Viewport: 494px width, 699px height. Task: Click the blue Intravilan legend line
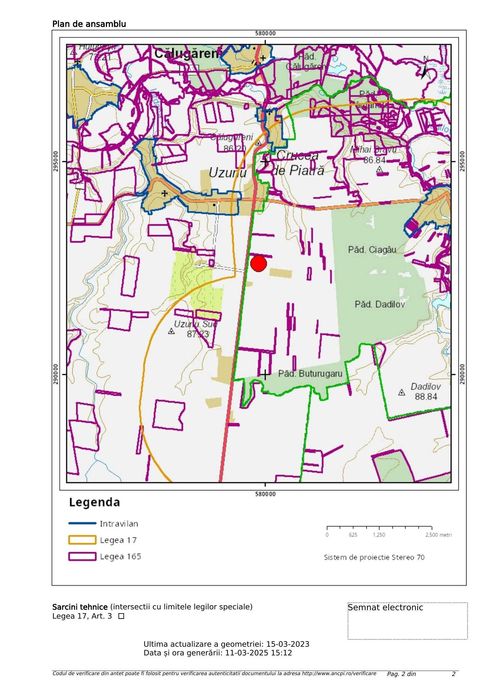pyautogui.click(x=82, y=523)
